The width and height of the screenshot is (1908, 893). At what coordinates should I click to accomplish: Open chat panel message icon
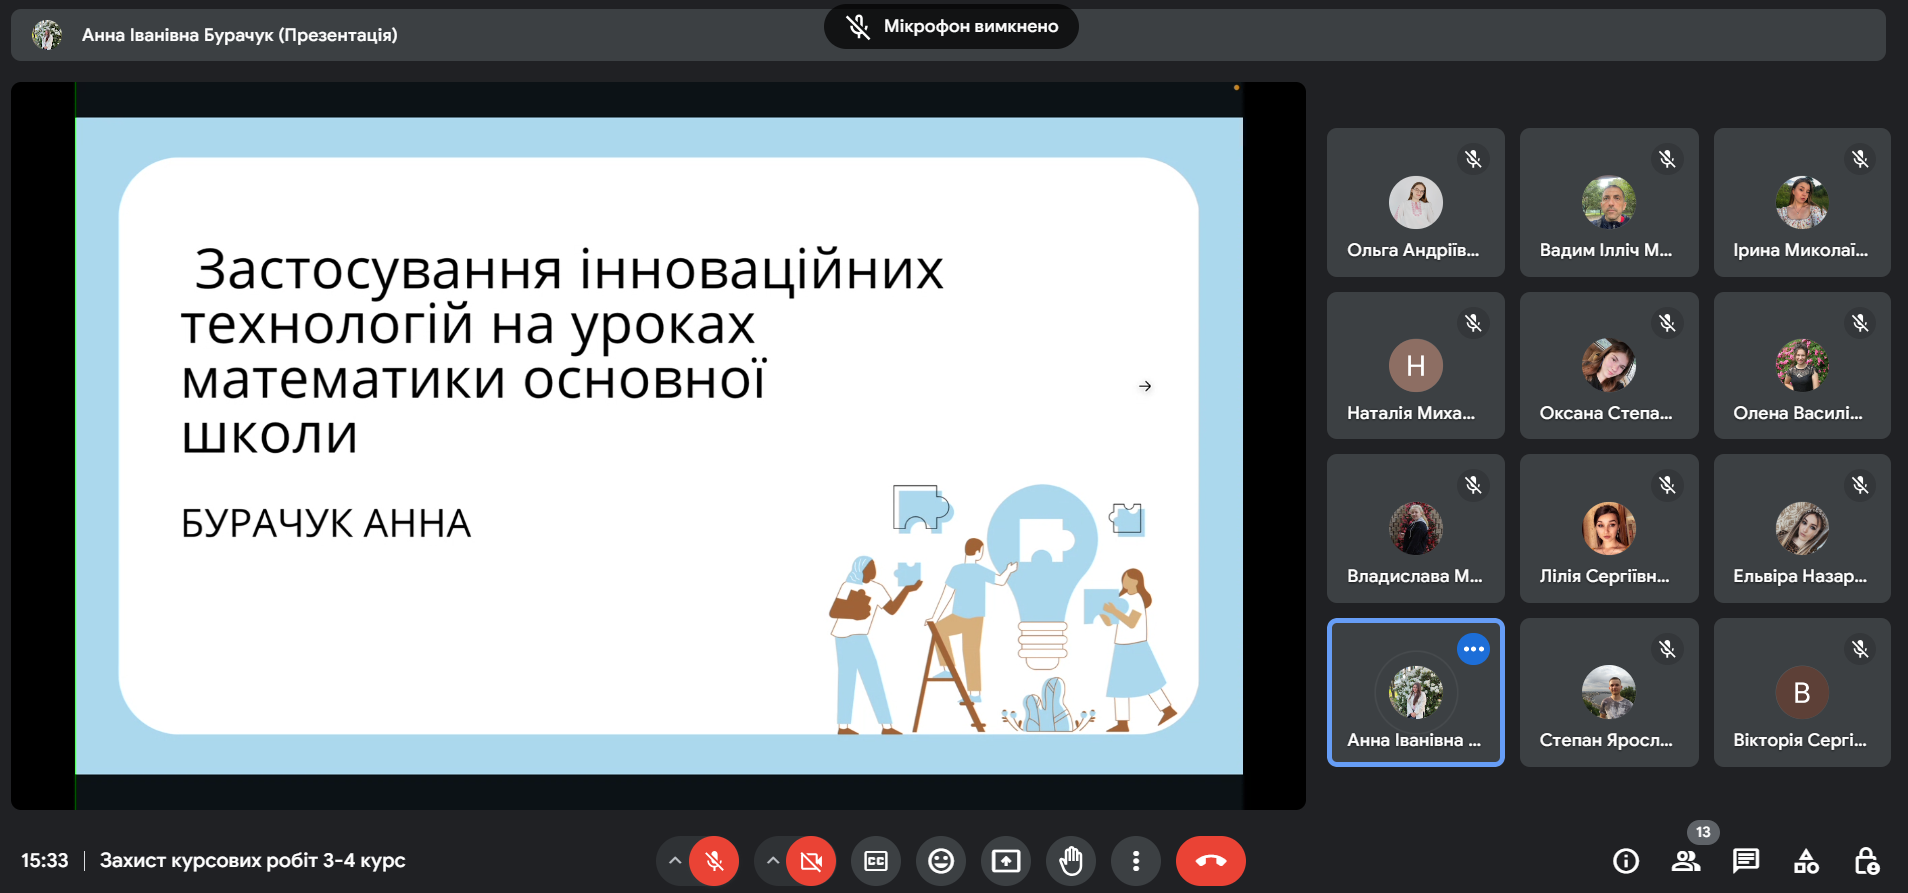(1746, 861)
